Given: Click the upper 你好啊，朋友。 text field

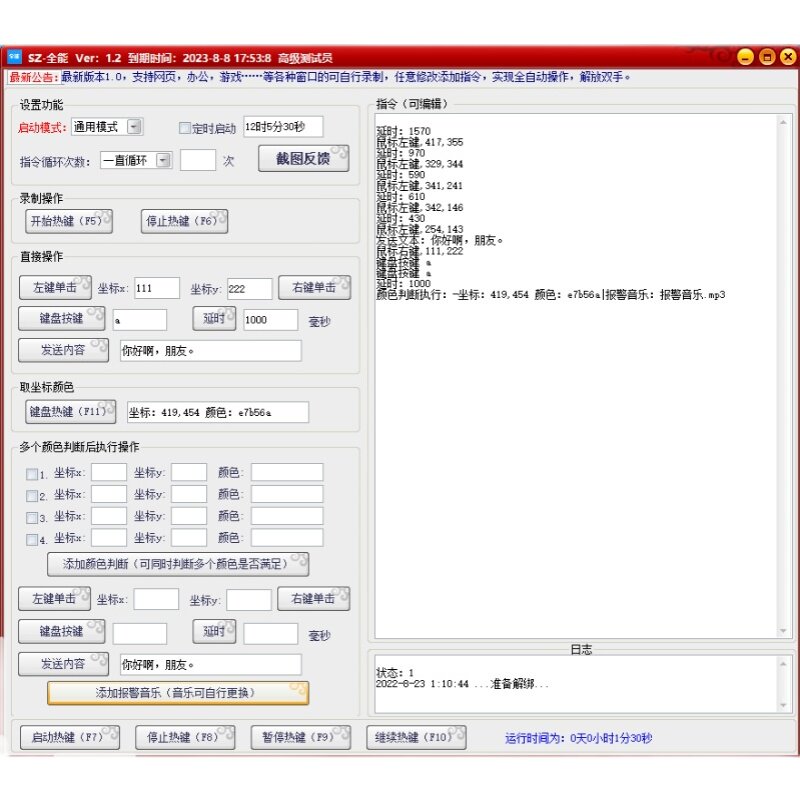Looking at the screenshot, I should pos(211,351).
